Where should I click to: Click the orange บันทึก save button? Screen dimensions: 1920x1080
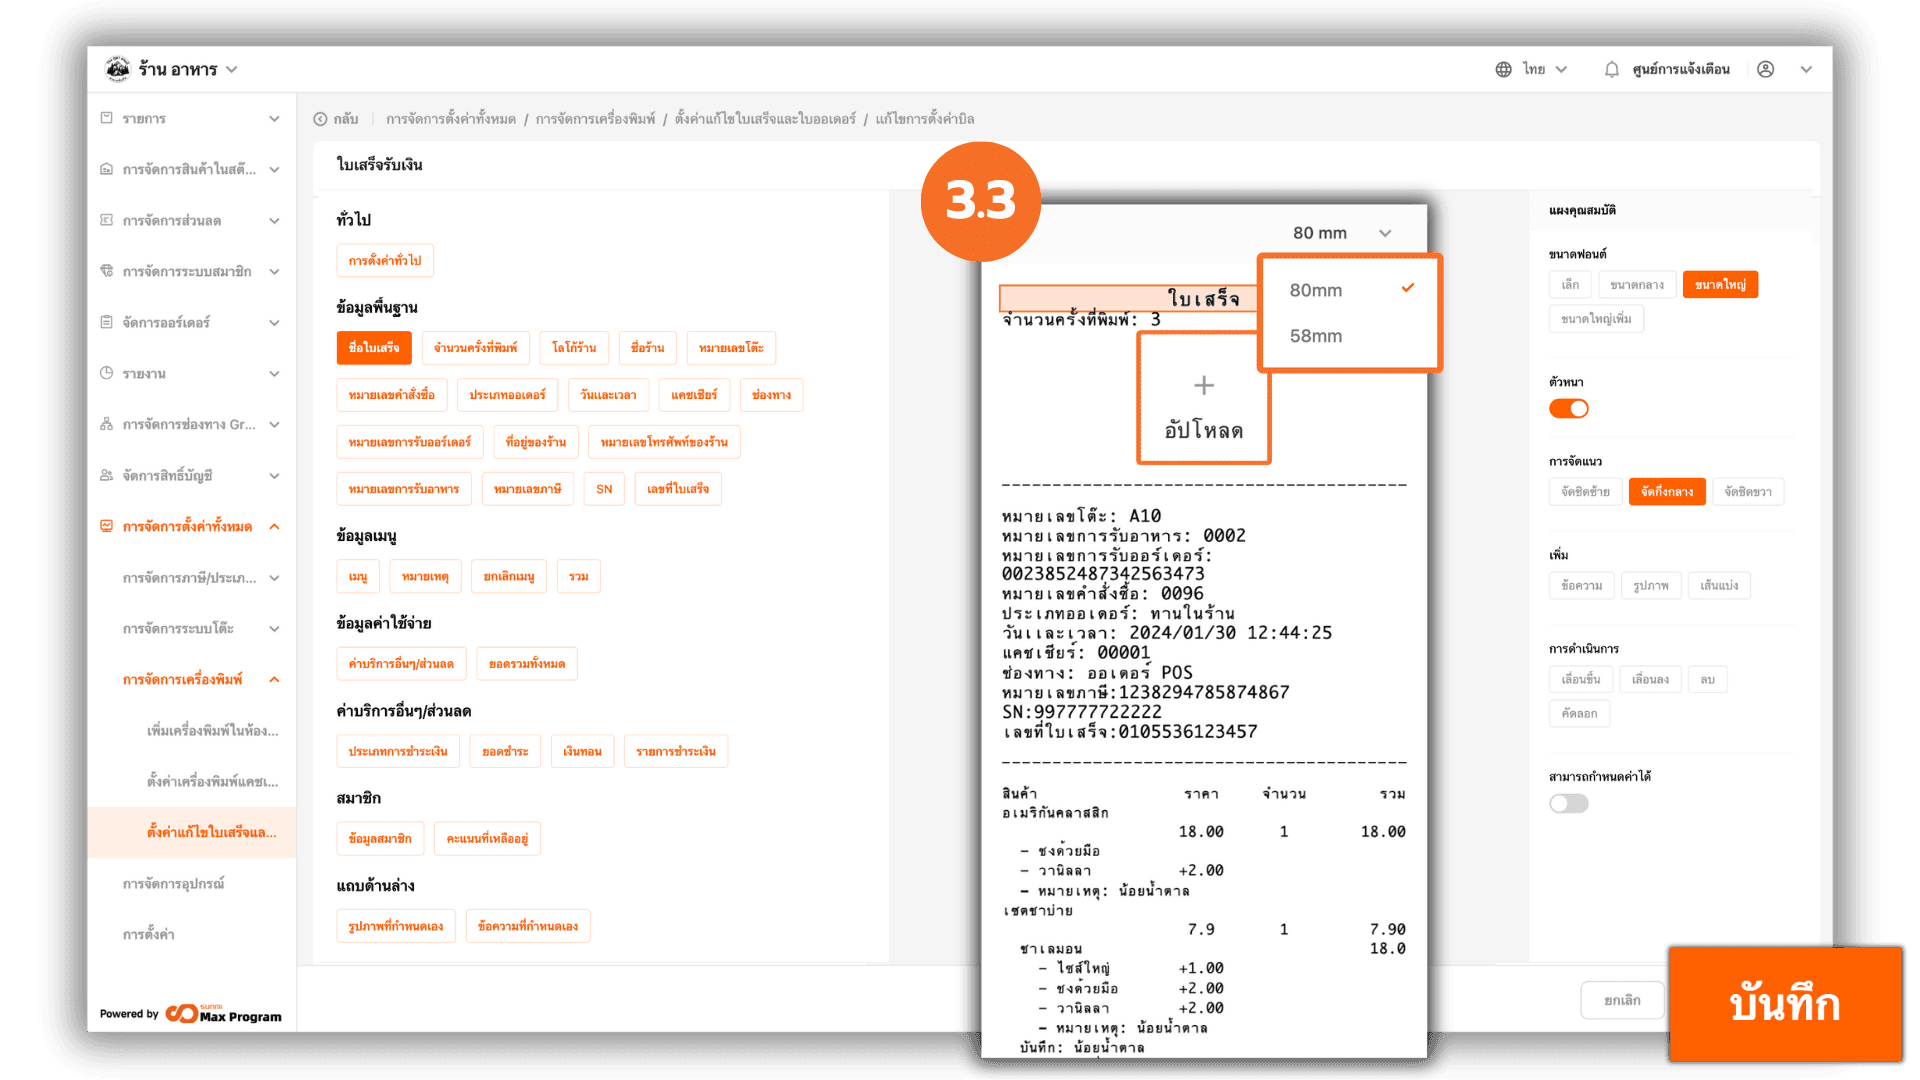tap(1785, 1003)
